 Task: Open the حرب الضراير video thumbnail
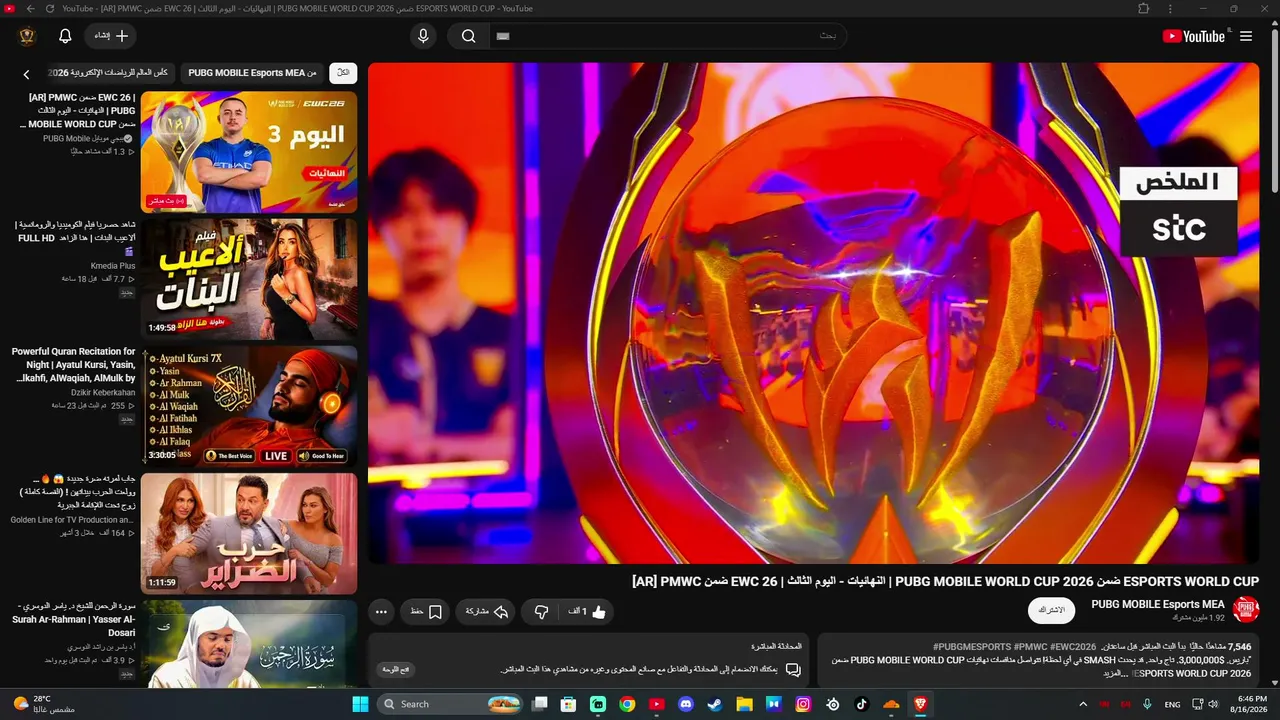coord(249,533)
